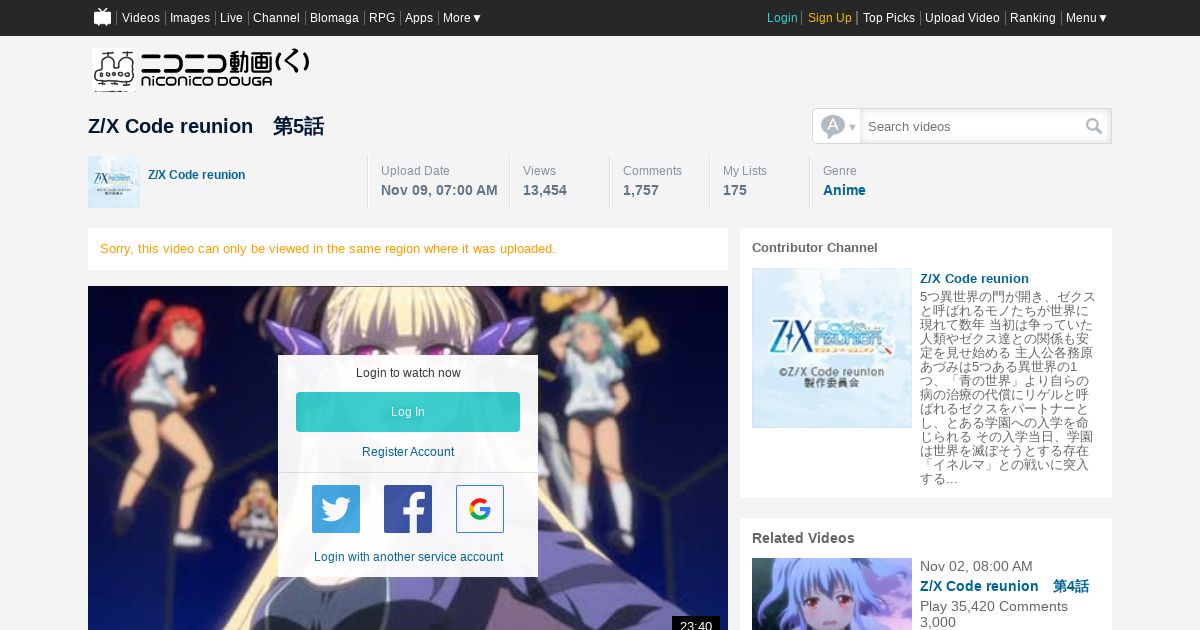Open the Ranking page
The image size is (1200, 630).
pos(1033,18)
